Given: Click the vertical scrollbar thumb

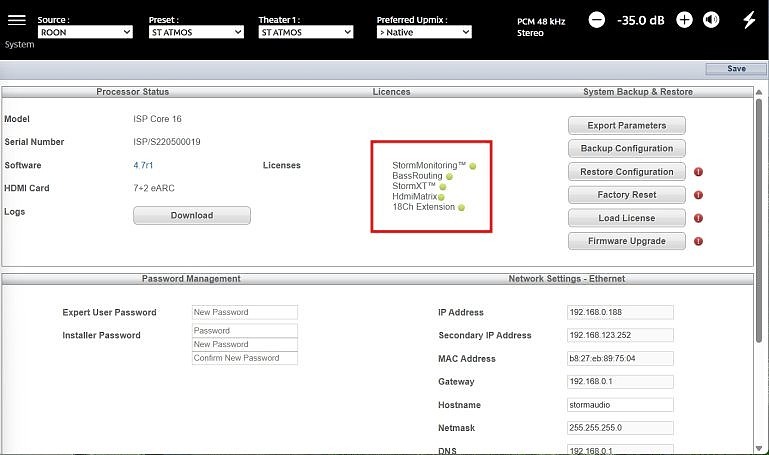Looking at the screenshot, I should [759, 221].
